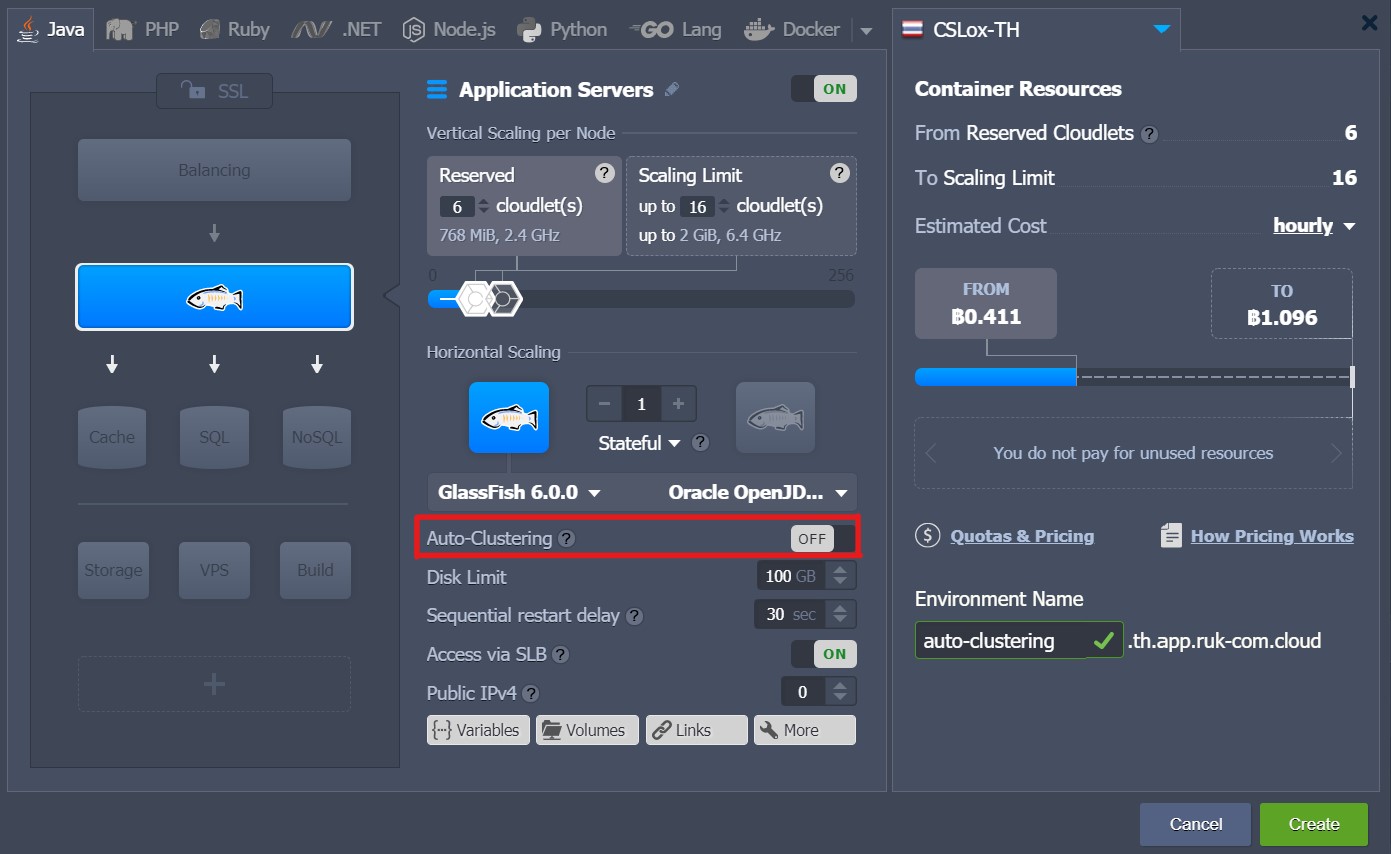The image size is (1391, 854).
Task: Open the Reserved cloudlets help icon
Action: (604, 173)
